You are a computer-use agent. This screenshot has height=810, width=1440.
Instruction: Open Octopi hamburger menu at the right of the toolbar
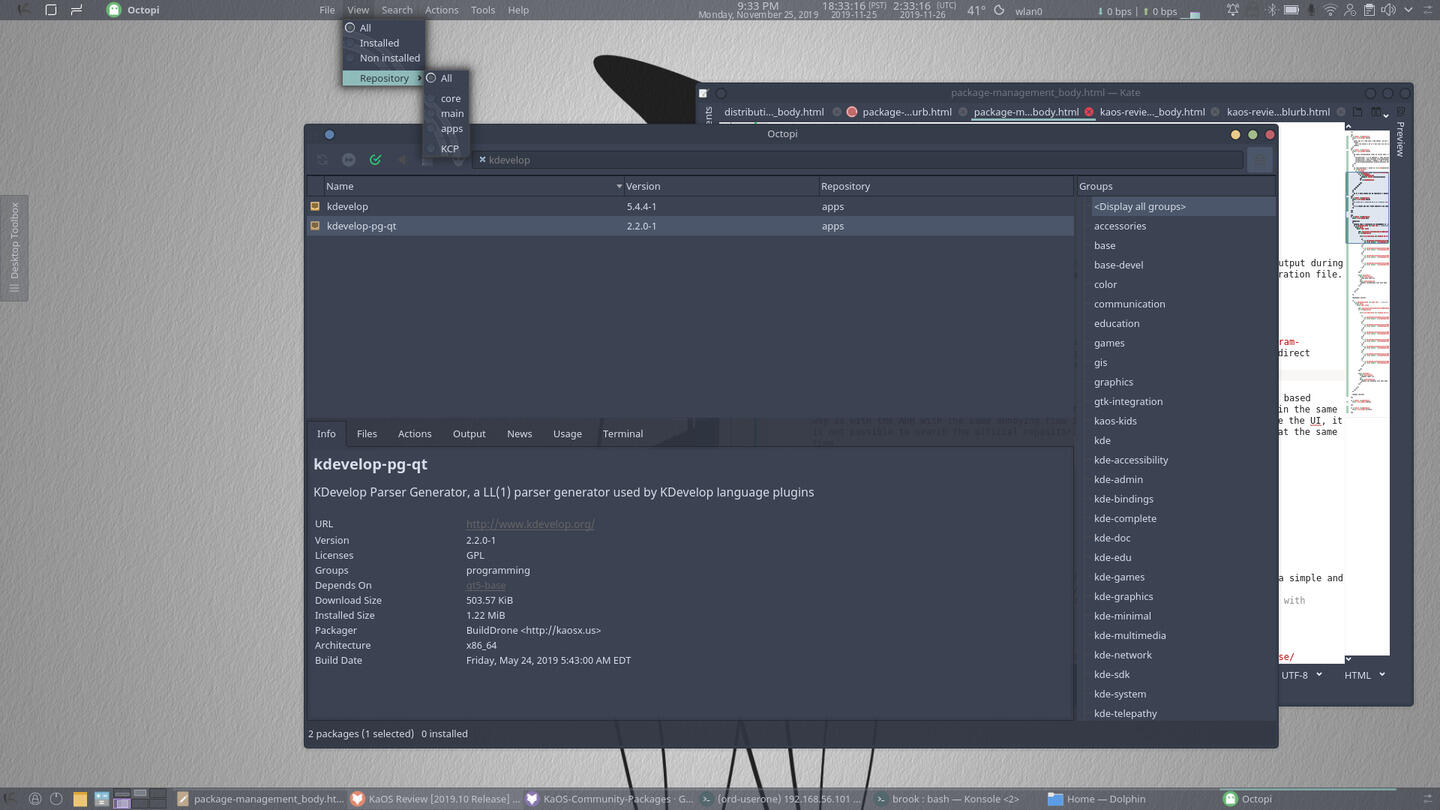click(1260, 160)
